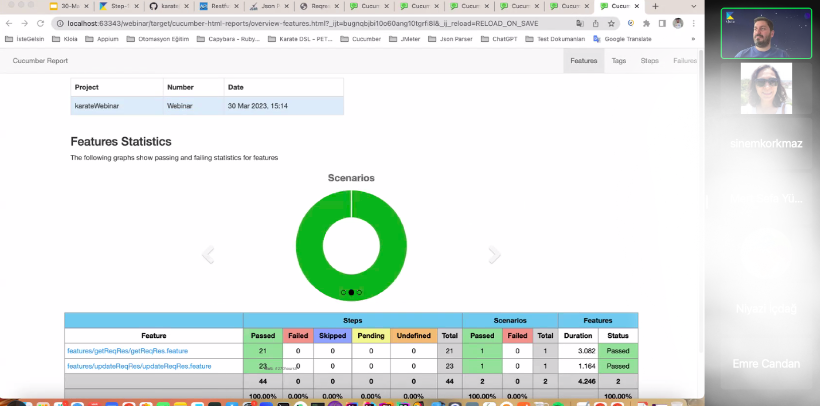
Task: Select the first carousel indicator dot
Action: pyautogui.click(x=344, y=292)
